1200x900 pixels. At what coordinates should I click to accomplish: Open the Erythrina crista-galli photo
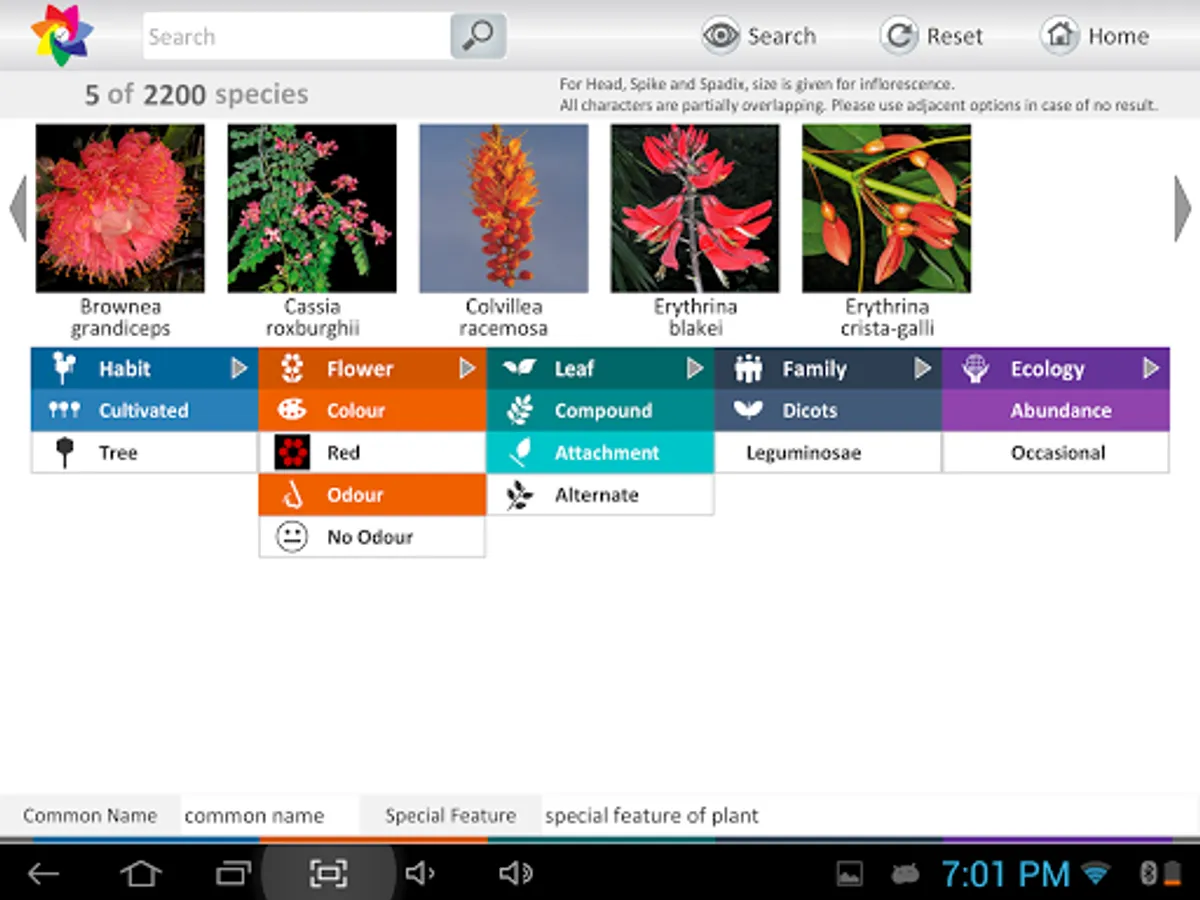point(887,208)
